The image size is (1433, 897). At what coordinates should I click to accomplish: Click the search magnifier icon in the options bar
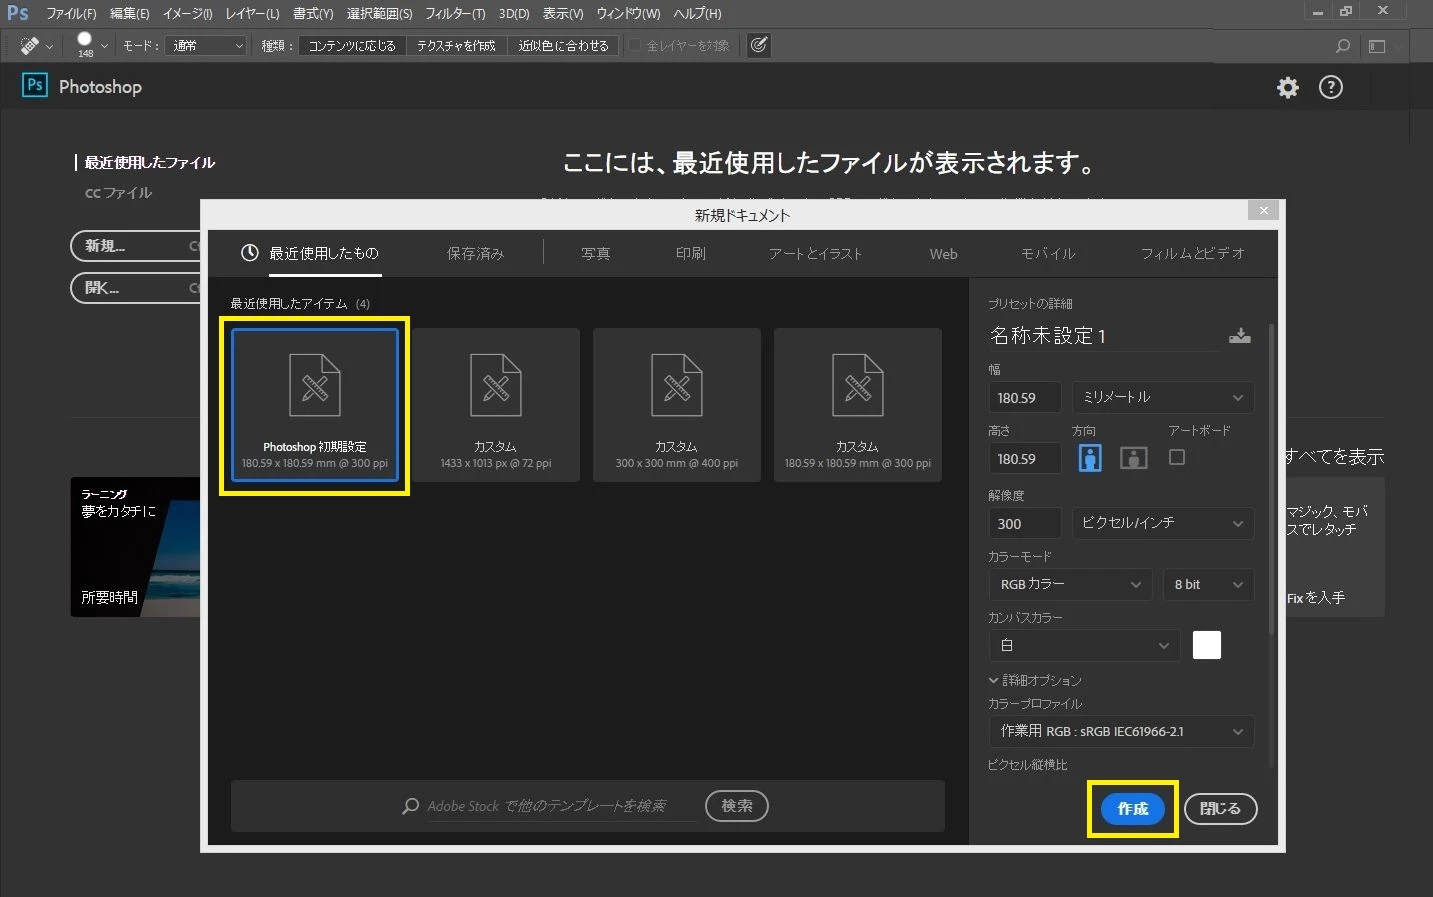(x=1343, y=46)
